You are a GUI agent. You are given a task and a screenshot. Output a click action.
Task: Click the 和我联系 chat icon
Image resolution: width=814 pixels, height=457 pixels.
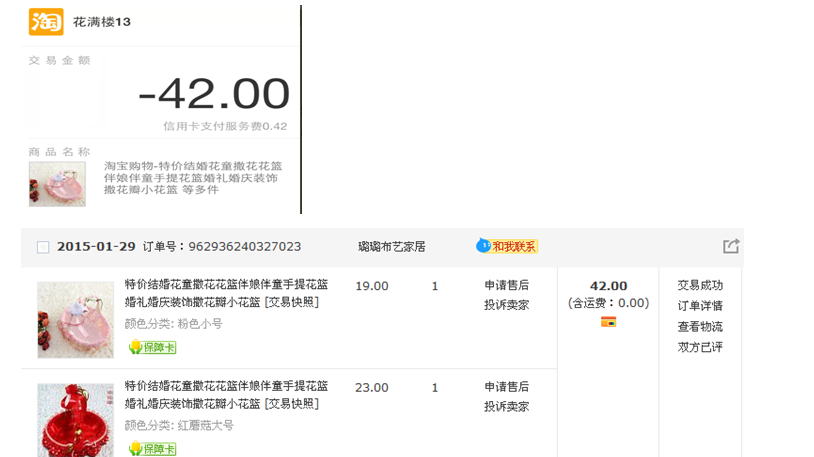[507, 246]
